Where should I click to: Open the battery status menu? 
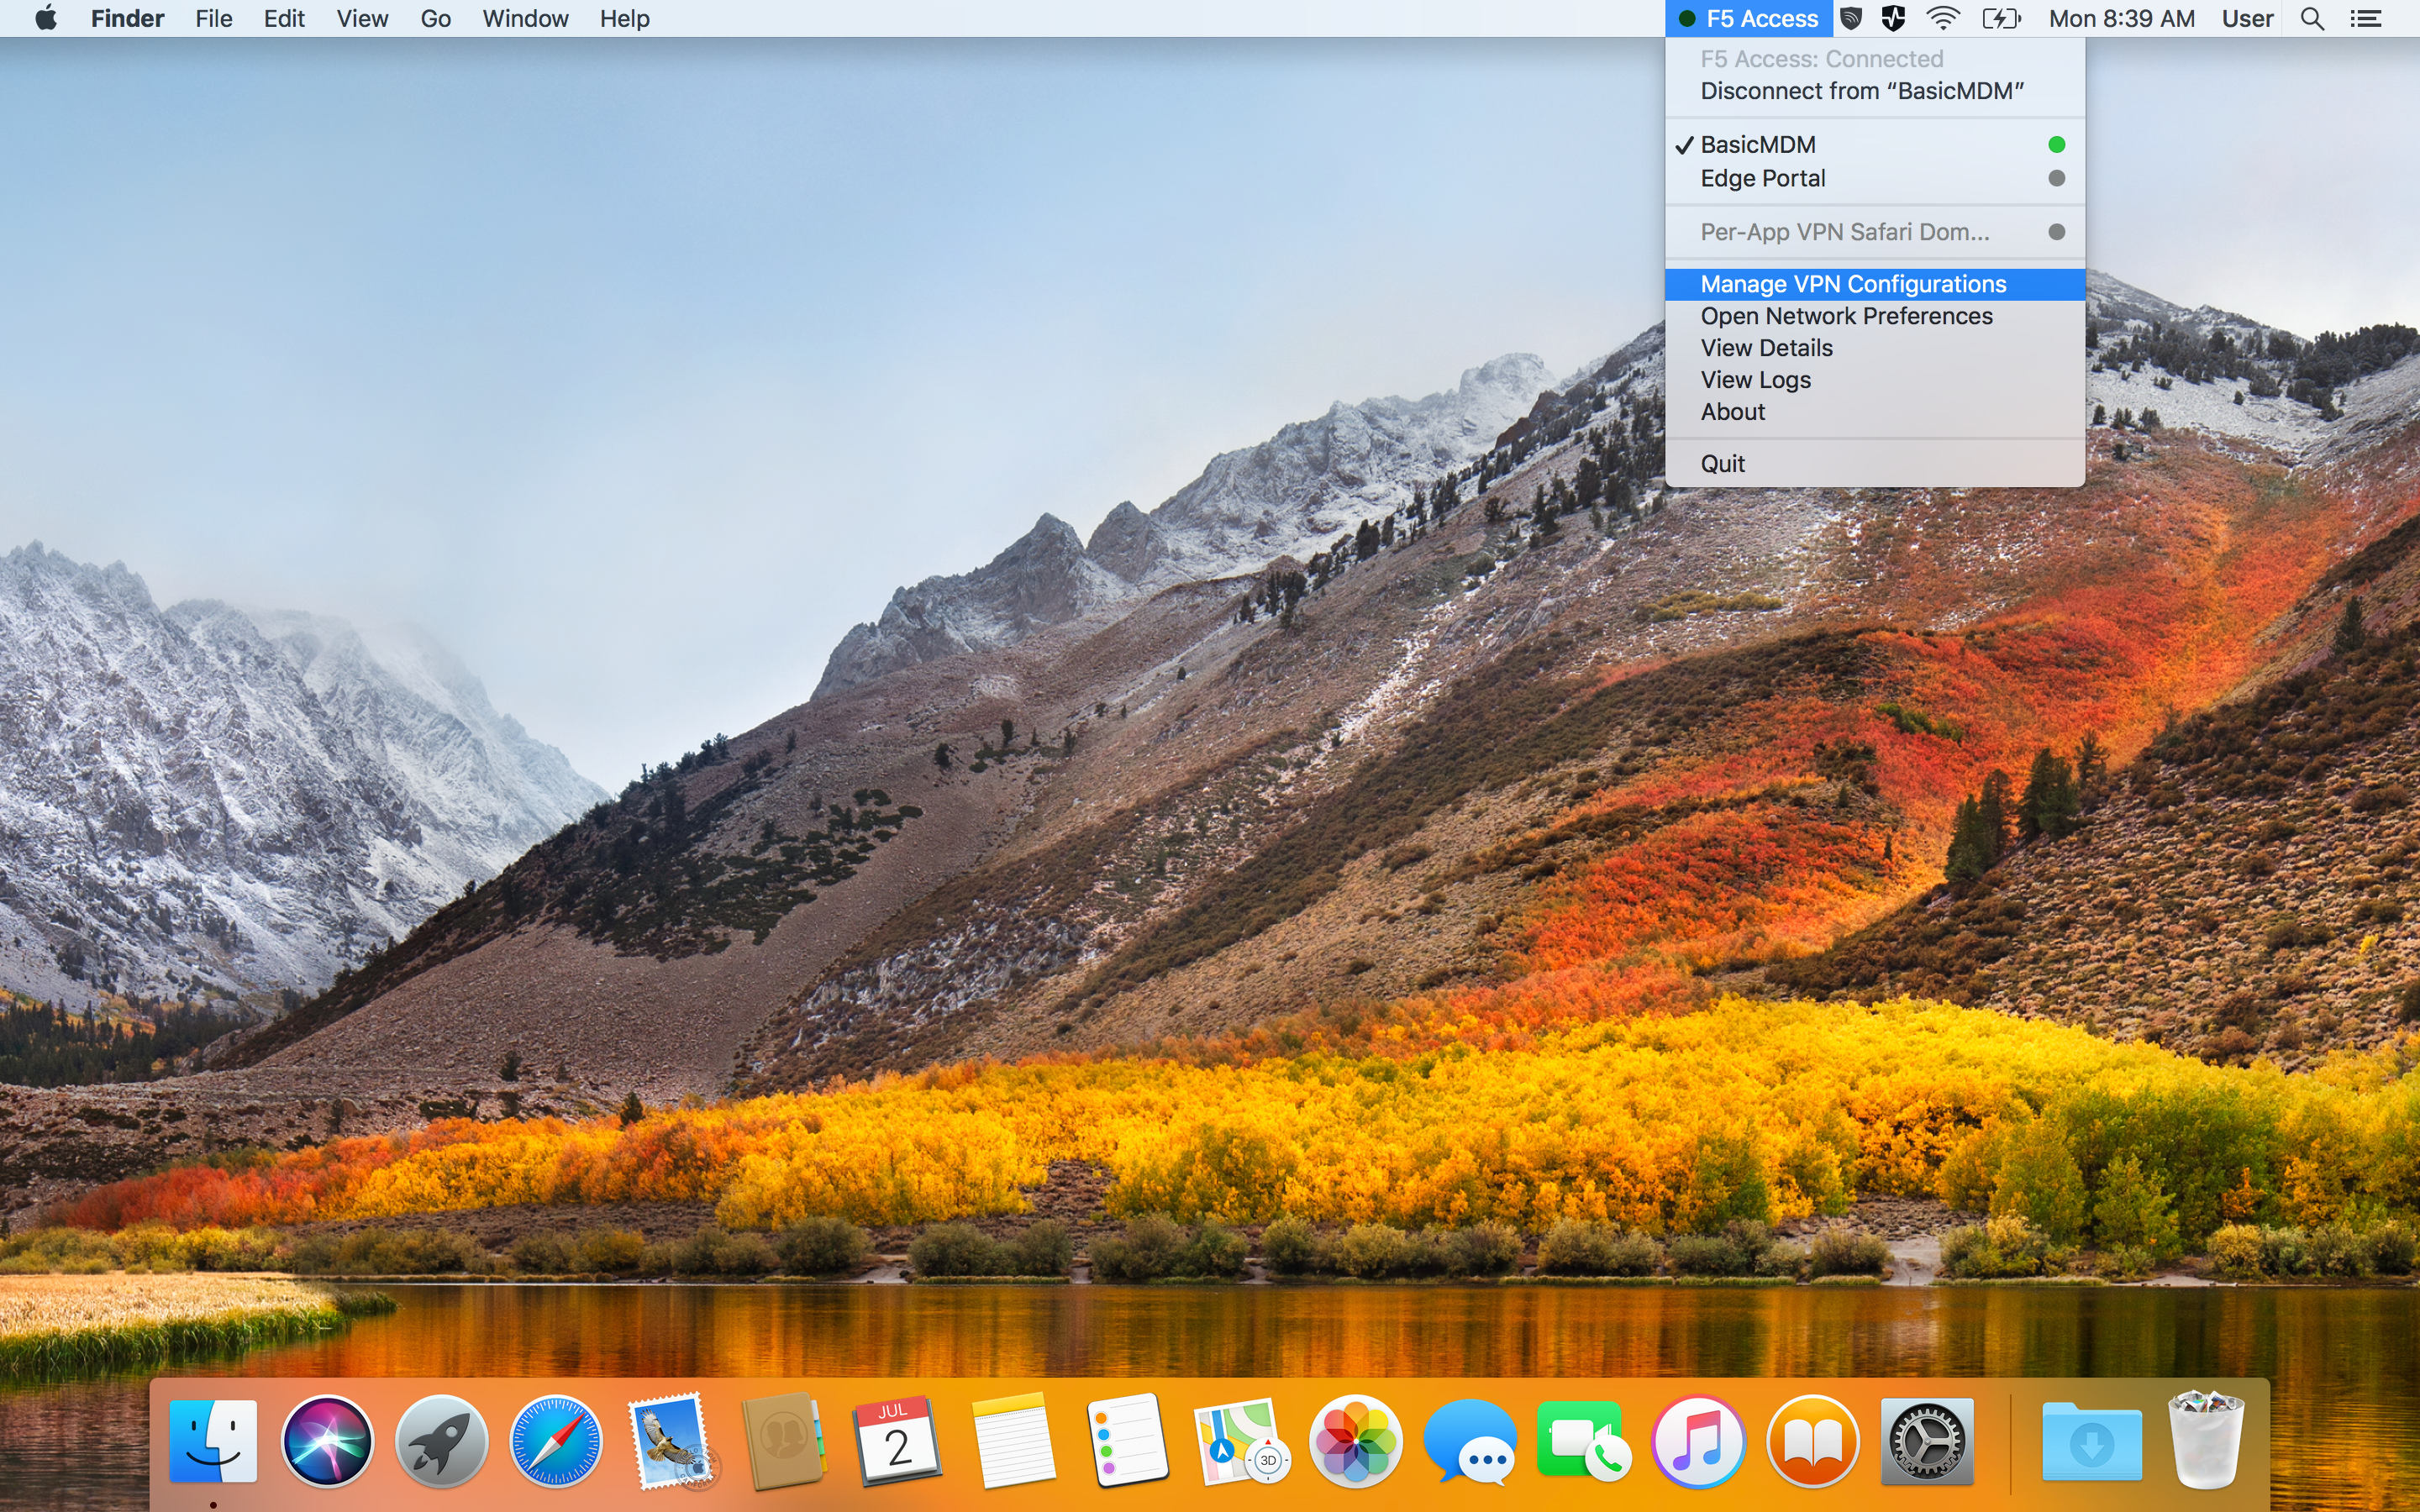2001,18
